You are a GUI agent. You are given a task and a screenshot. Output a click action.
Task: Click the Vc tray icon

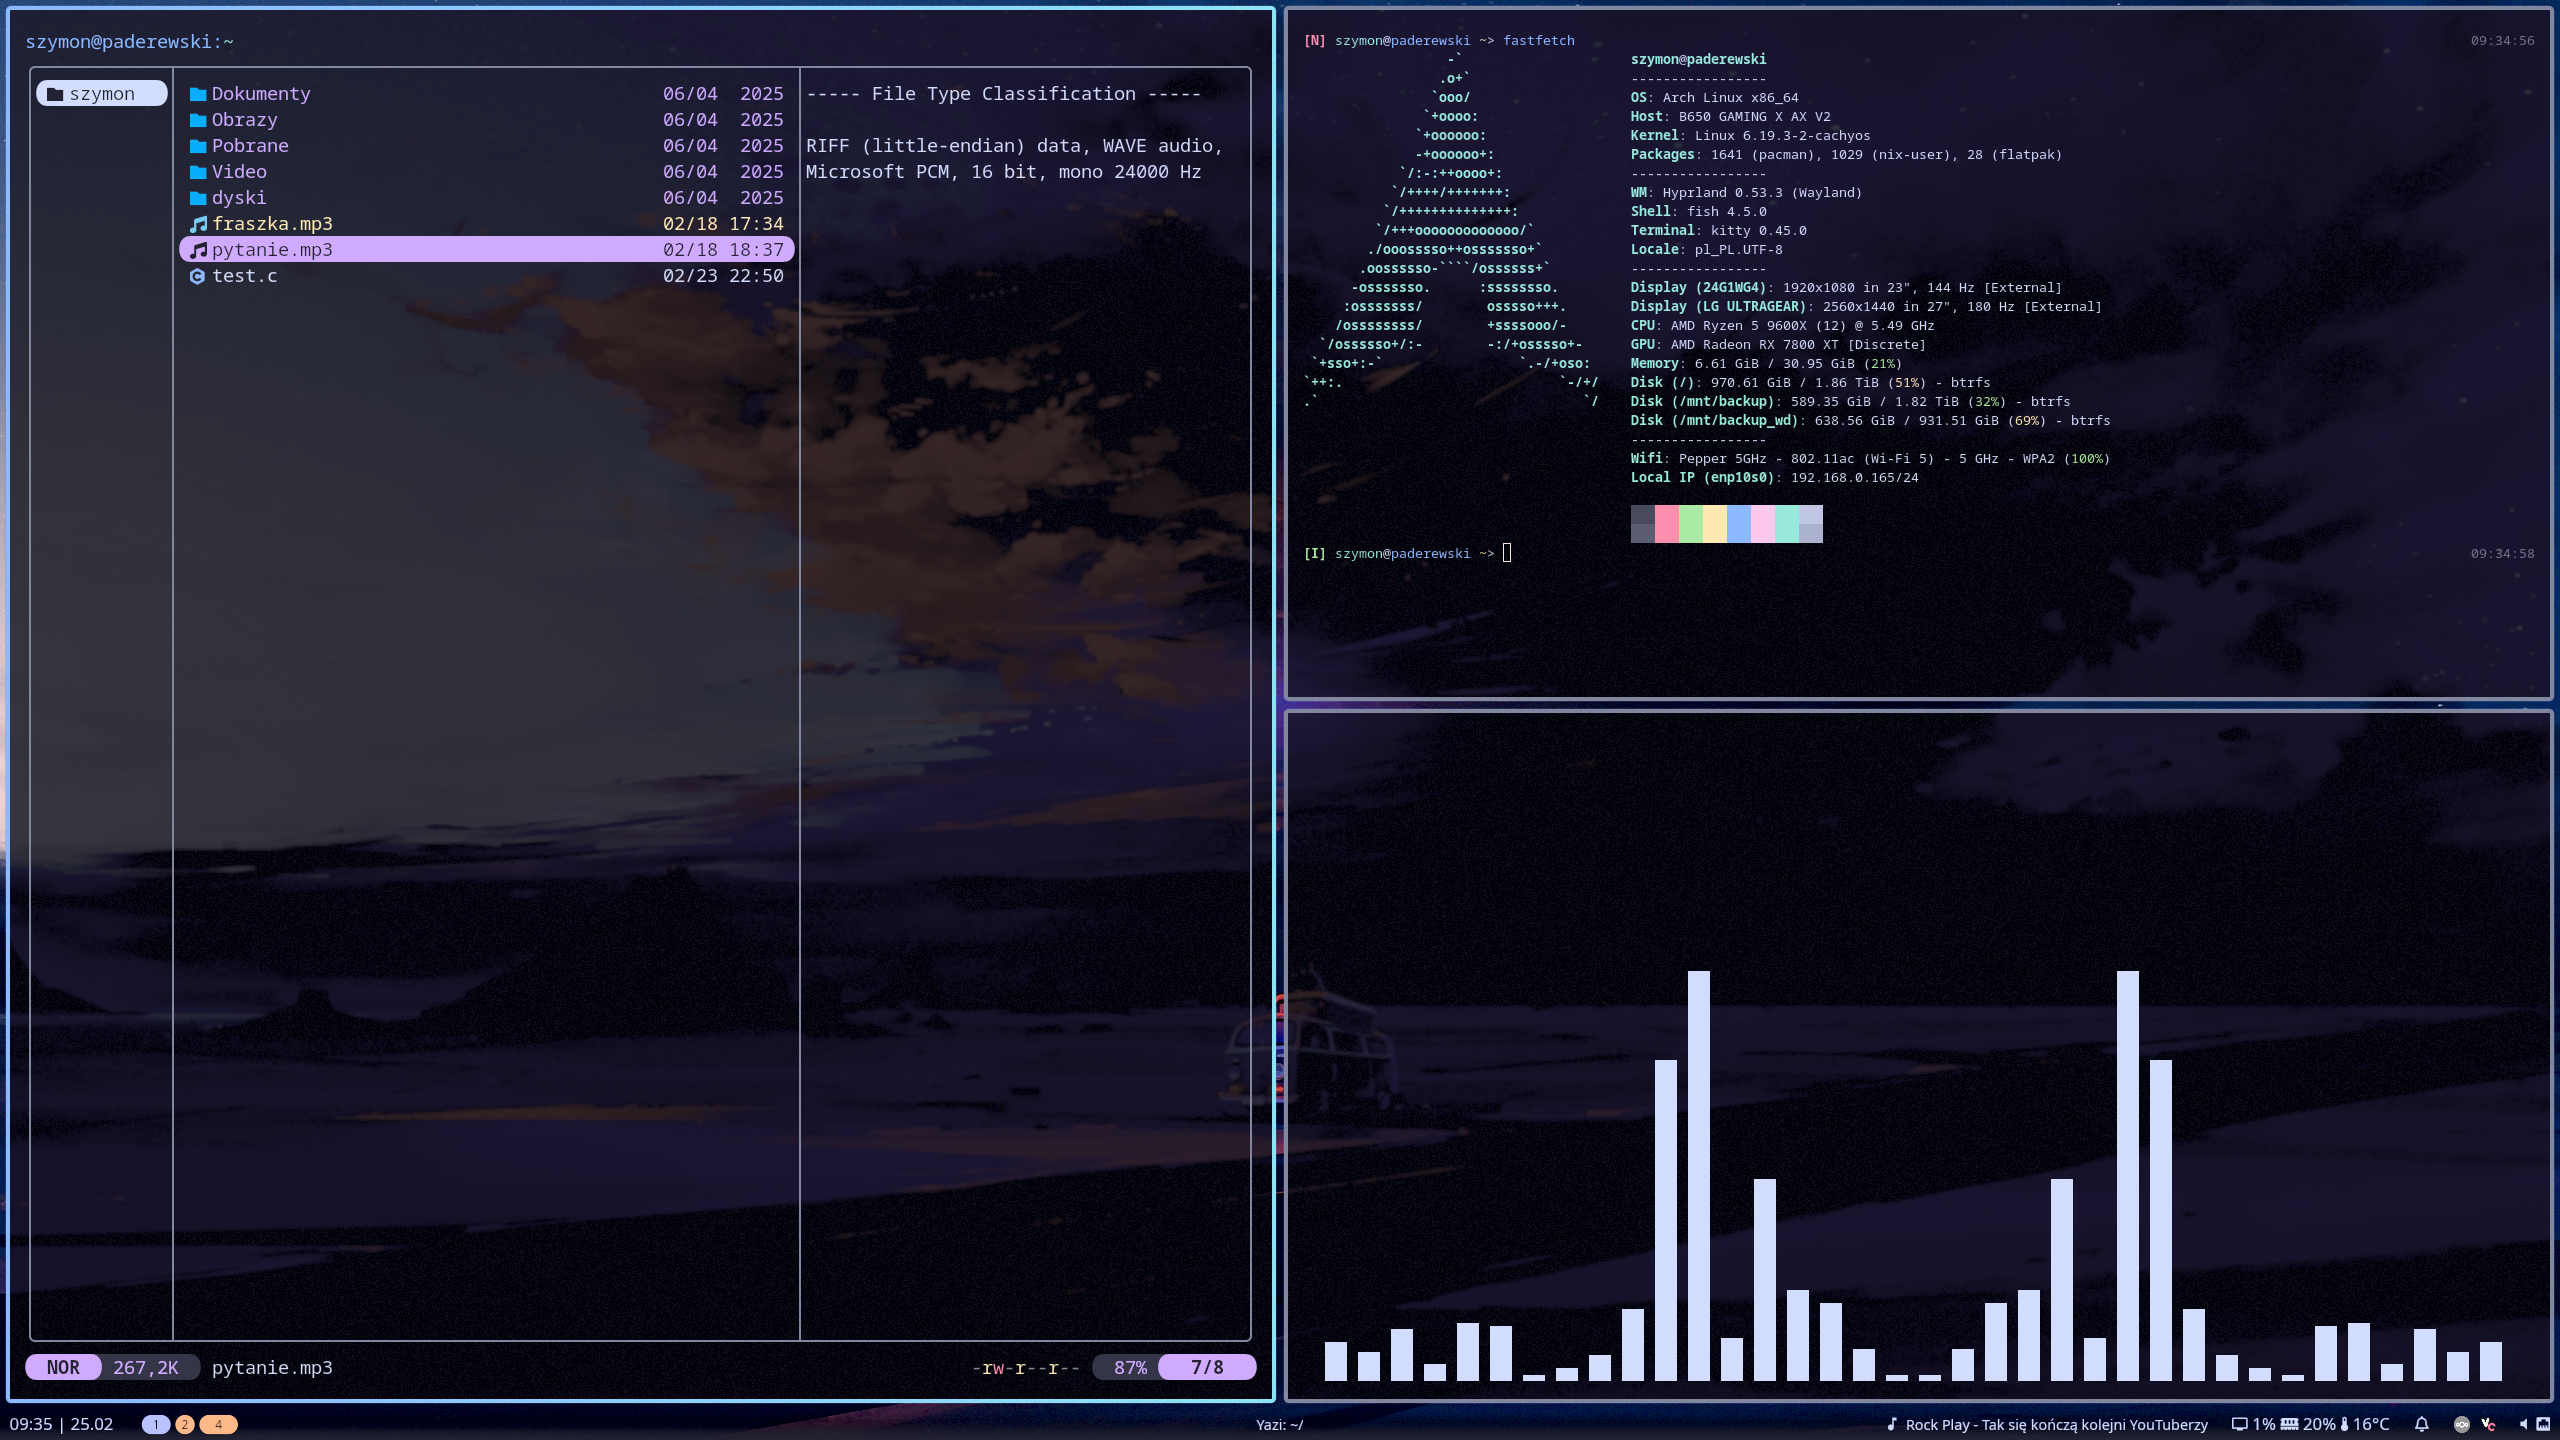point(2488,1424)
